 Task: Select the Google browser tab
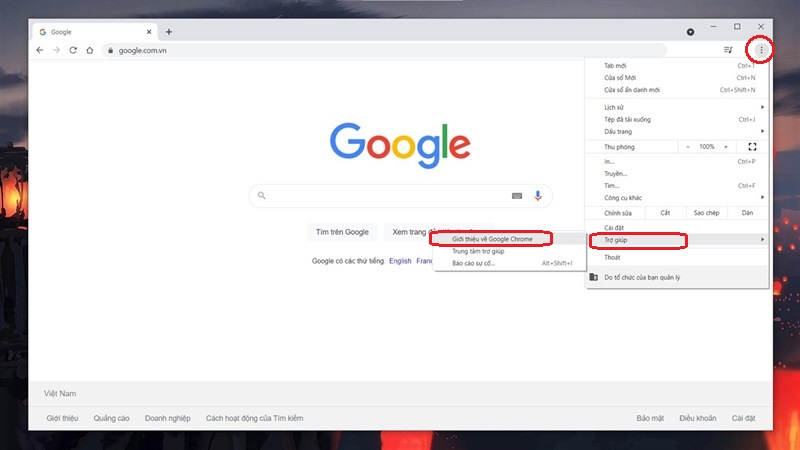point(95,32)
